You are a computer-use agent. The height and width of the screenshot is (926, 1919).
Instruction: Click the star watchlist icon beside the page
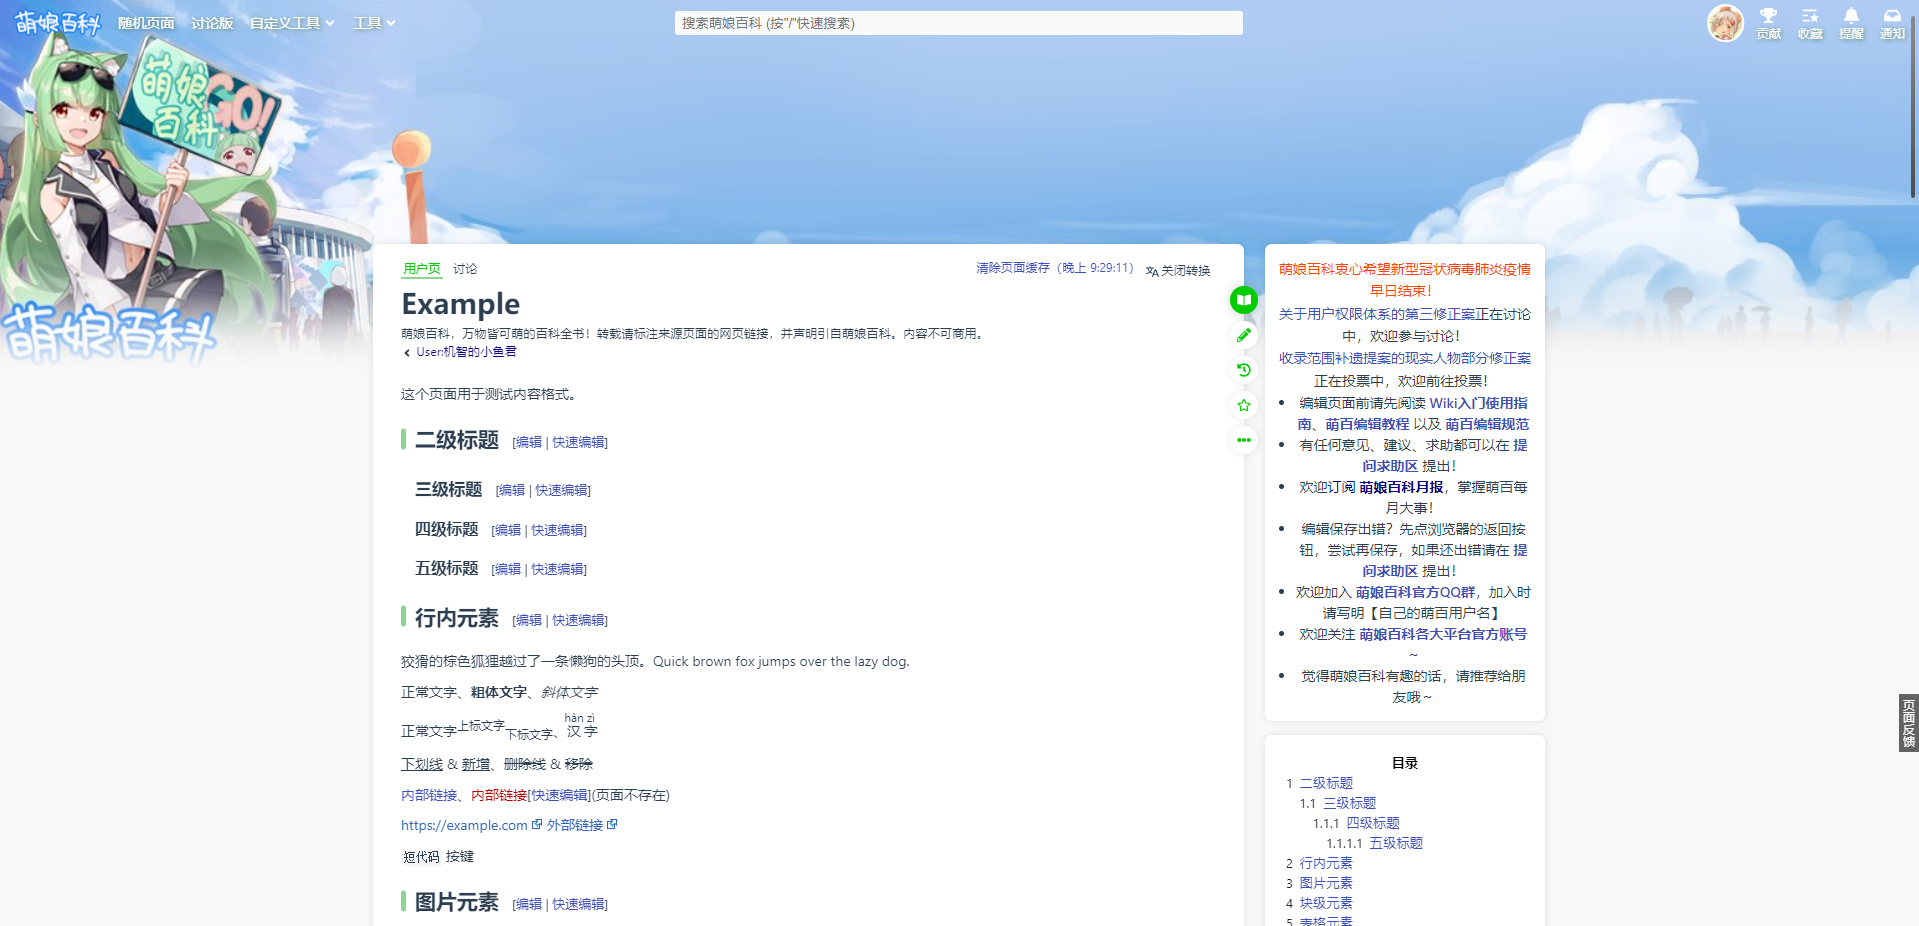tap(1243, 405)
